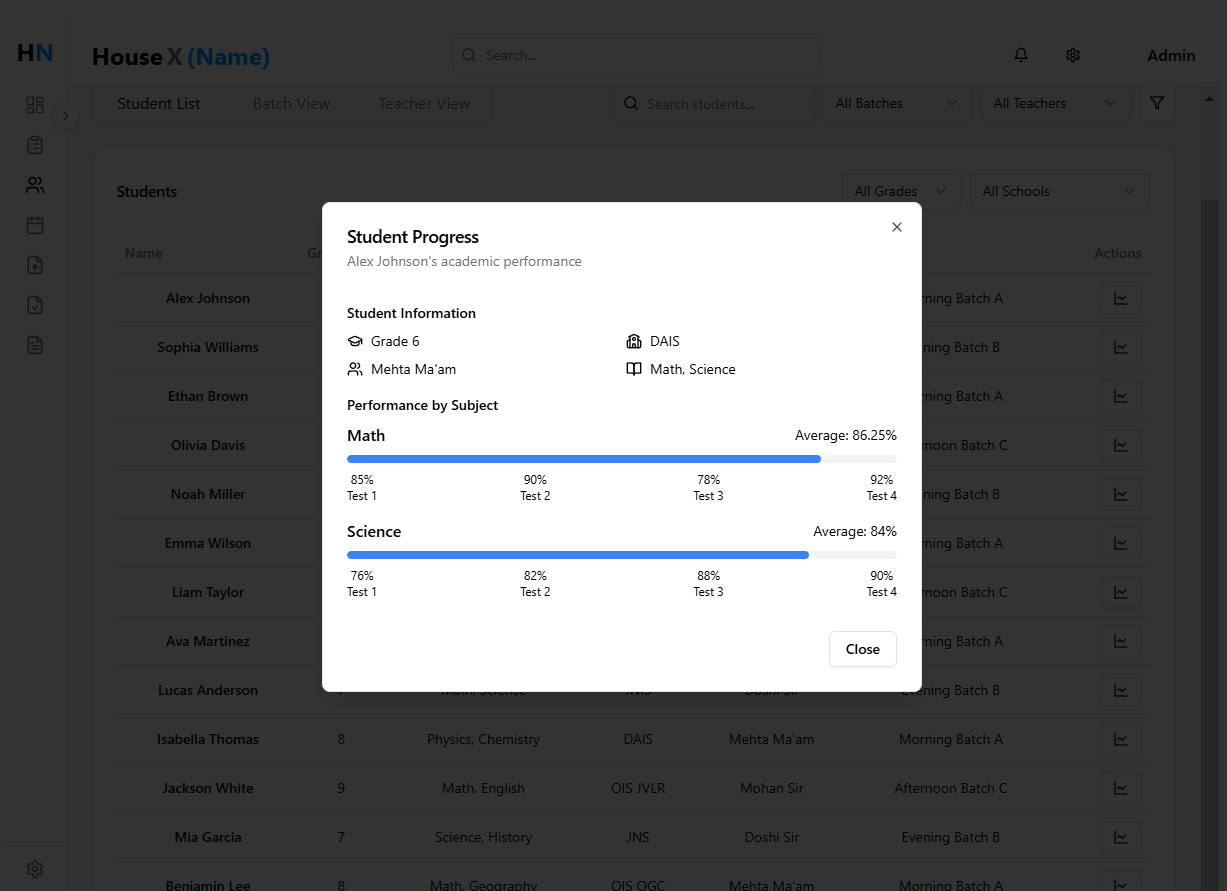Click the Close button in the Student Progress dialog
The width and height of the screenshot is (1227, 891).
[862, 649]
